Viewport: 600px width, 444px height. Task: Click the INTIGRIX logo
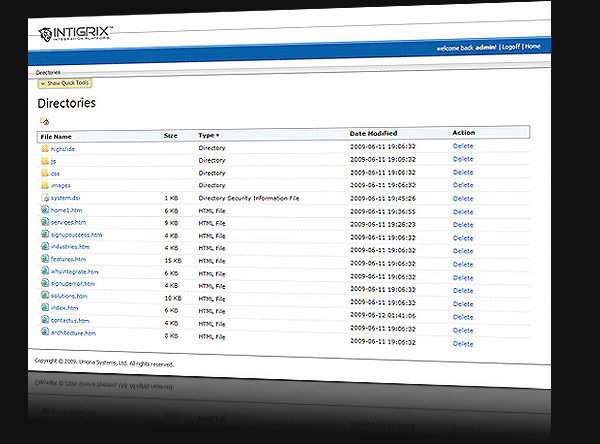click(x=75, y=34)
